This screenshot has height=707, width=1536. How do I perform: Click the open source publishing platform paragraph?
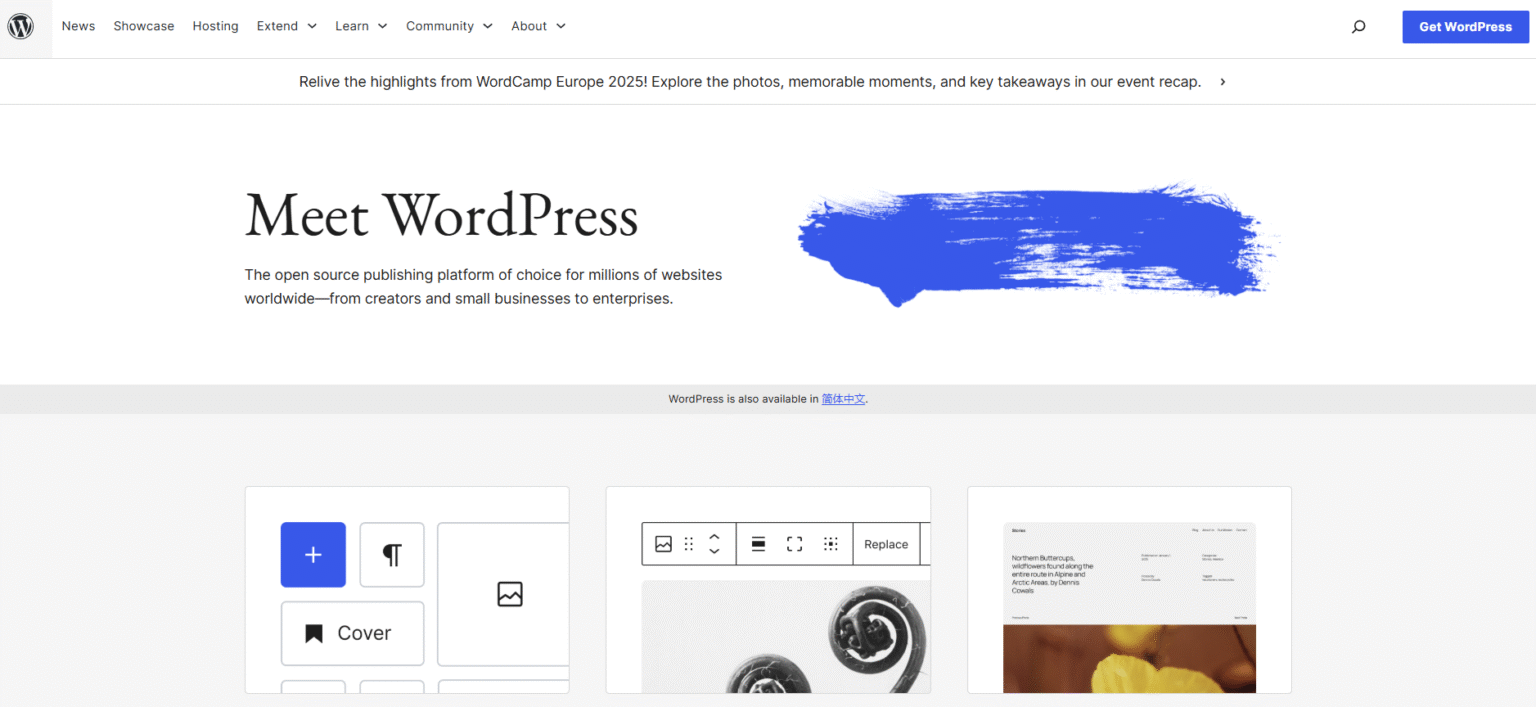(x=483, y=286)
